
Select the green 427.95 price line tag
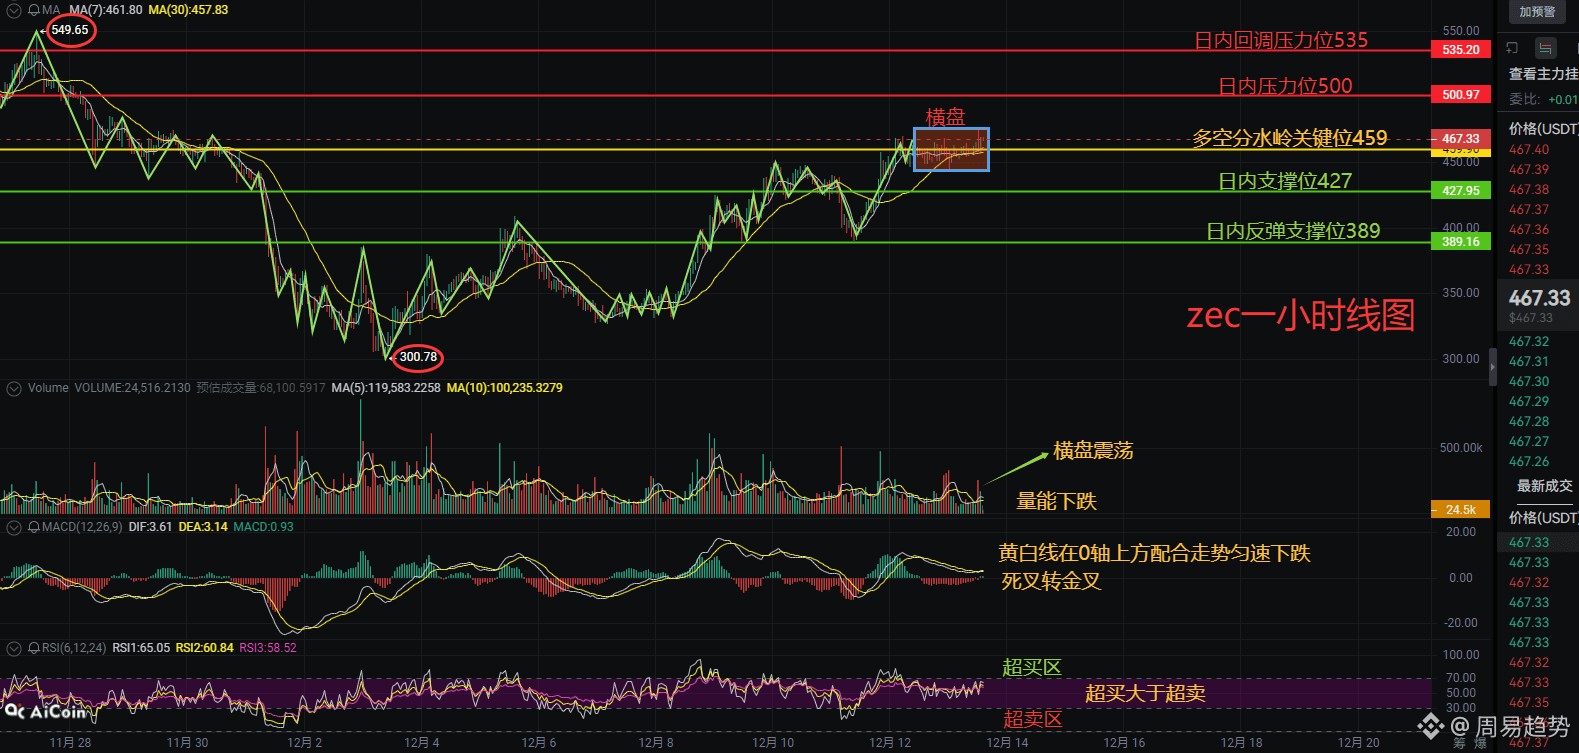click(1461, 191)
